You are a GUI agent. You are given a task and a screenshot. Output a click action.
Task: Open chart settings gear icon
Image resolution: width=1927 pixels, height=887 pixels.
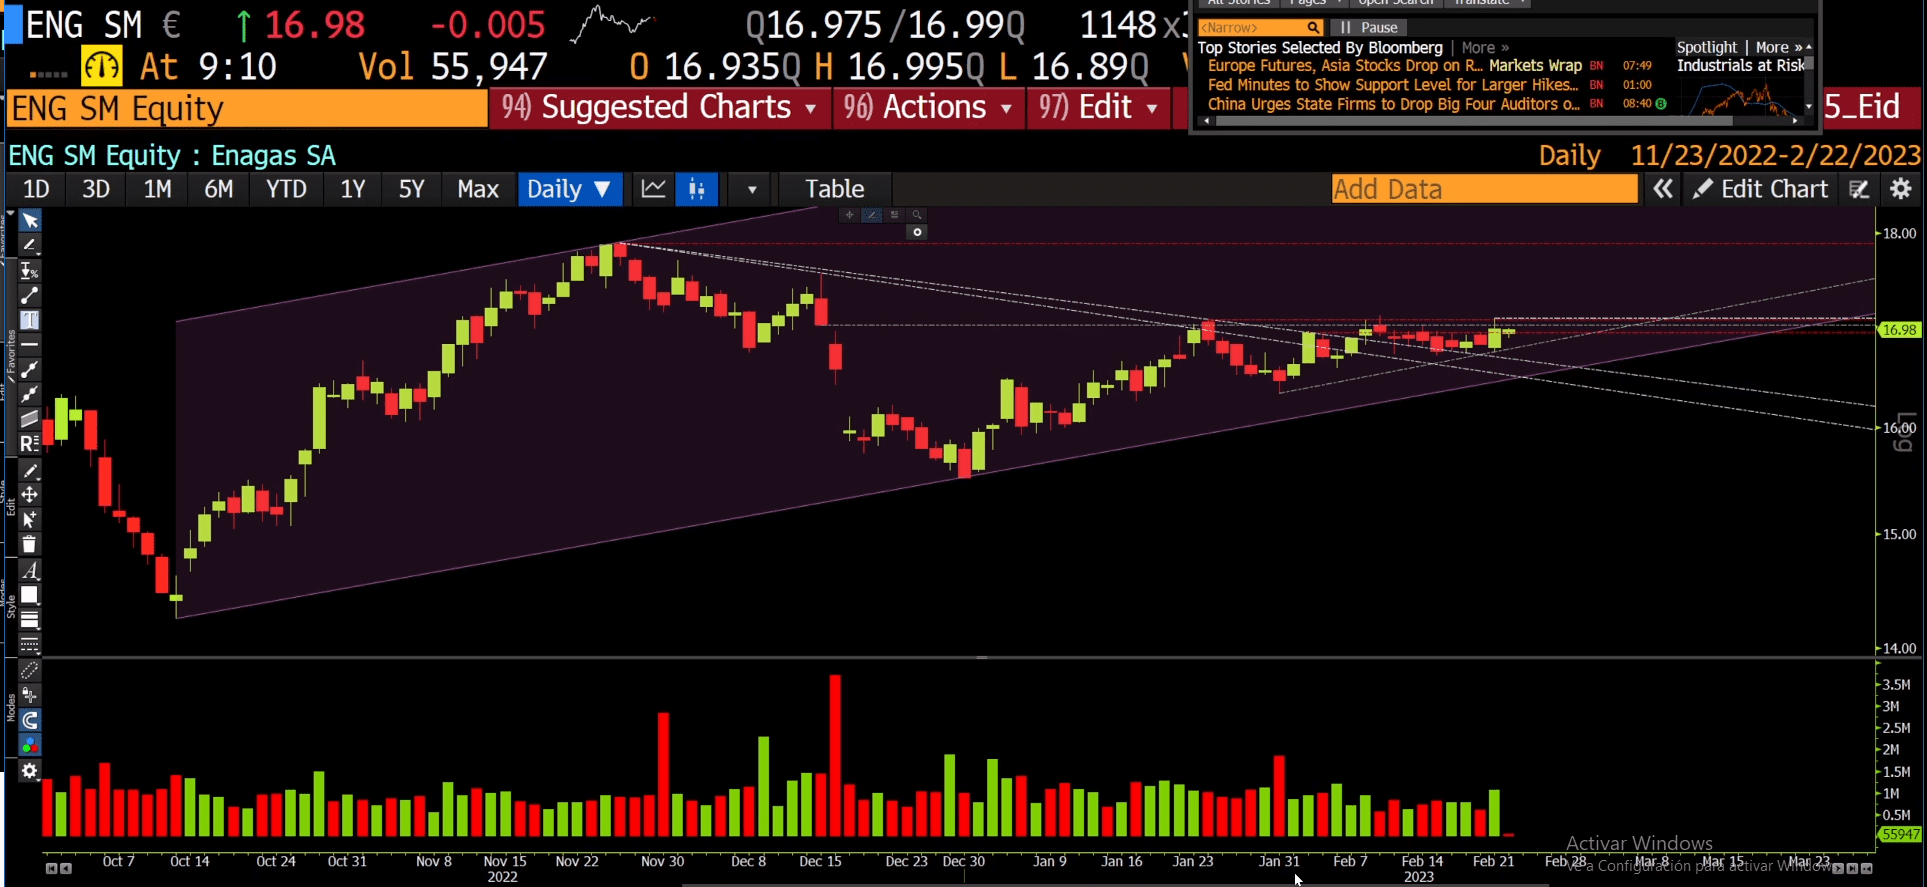[x=1901, y=189]
